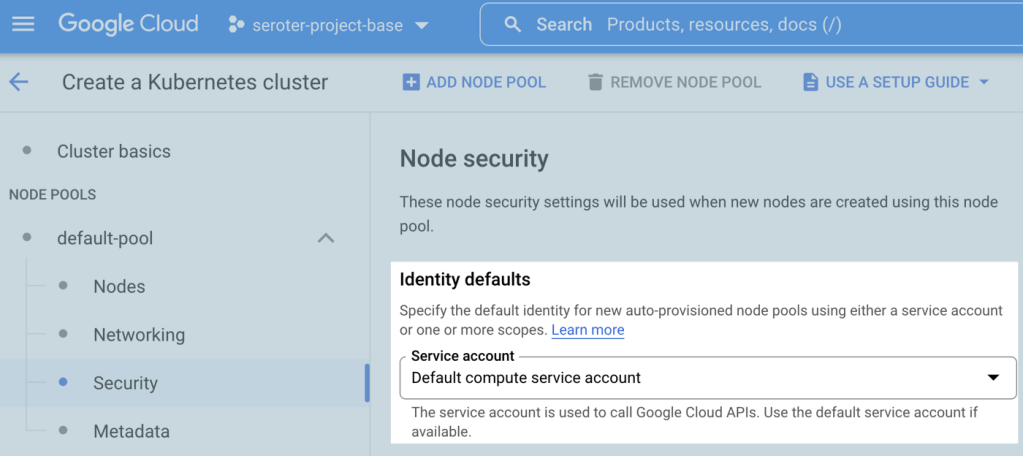Select default-pool in node pools list

pyautogui.click(x=105, y=238)
